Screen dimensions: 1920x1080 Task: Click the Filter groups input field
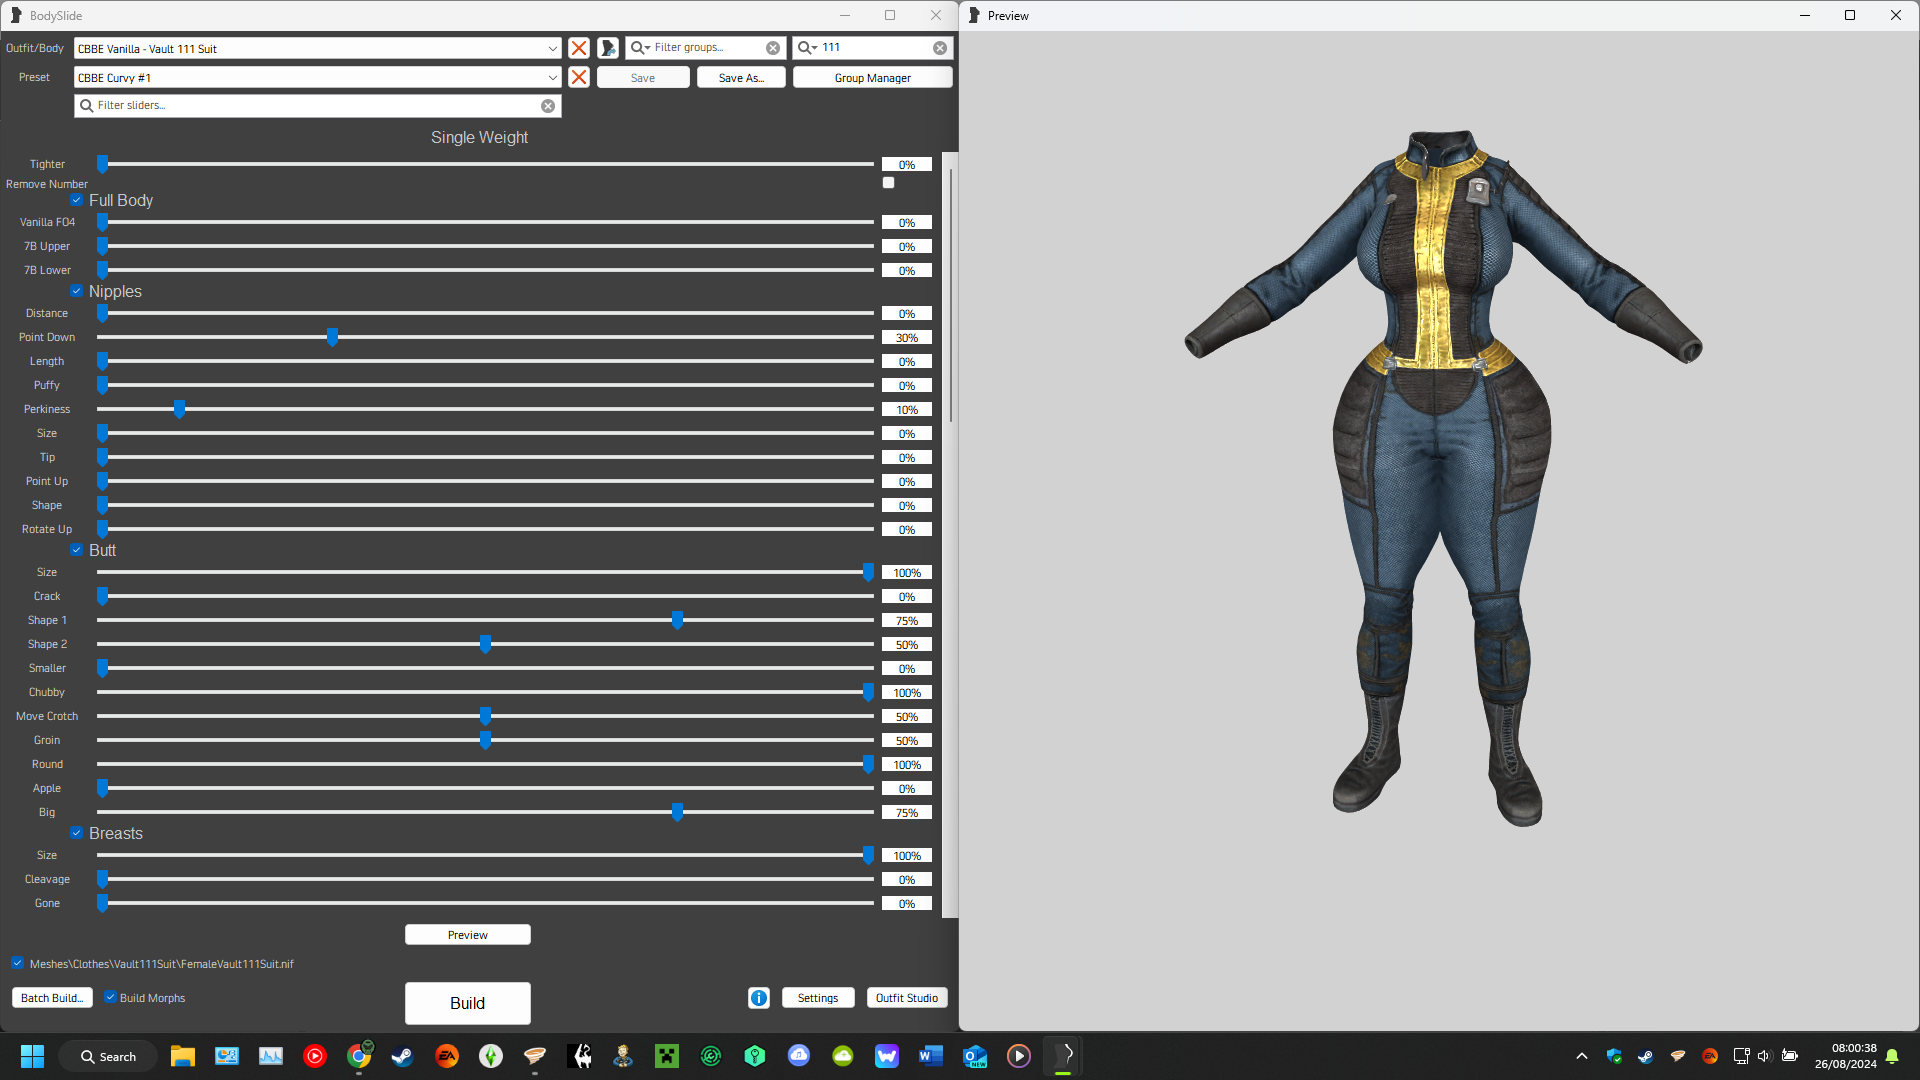706,48
